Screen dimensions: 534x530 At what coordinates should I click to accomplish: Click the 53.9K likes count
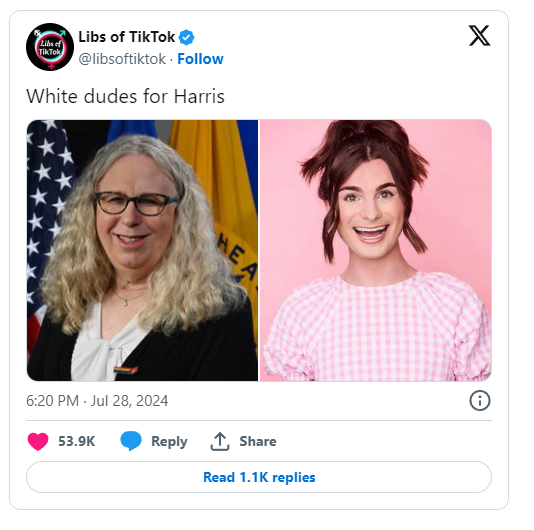coord(77,441)
